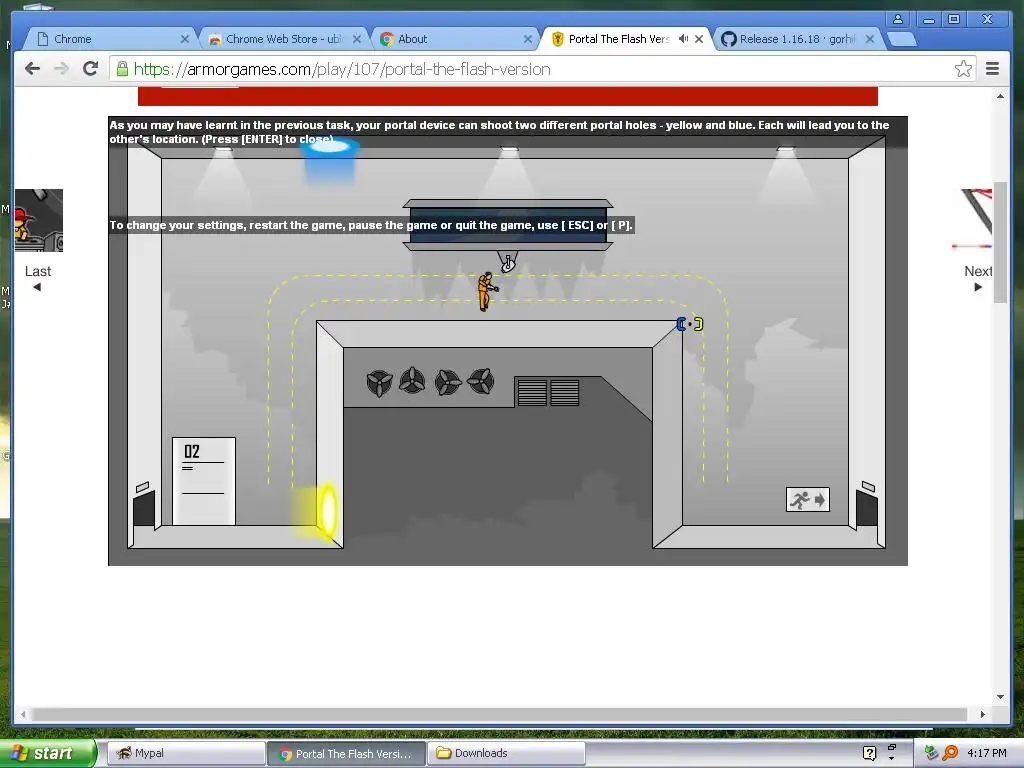Screen dimensions: 1024x768
Task: Switch to the Release 1.16.18 GitHub tab
Action: [x=798, y=39]
